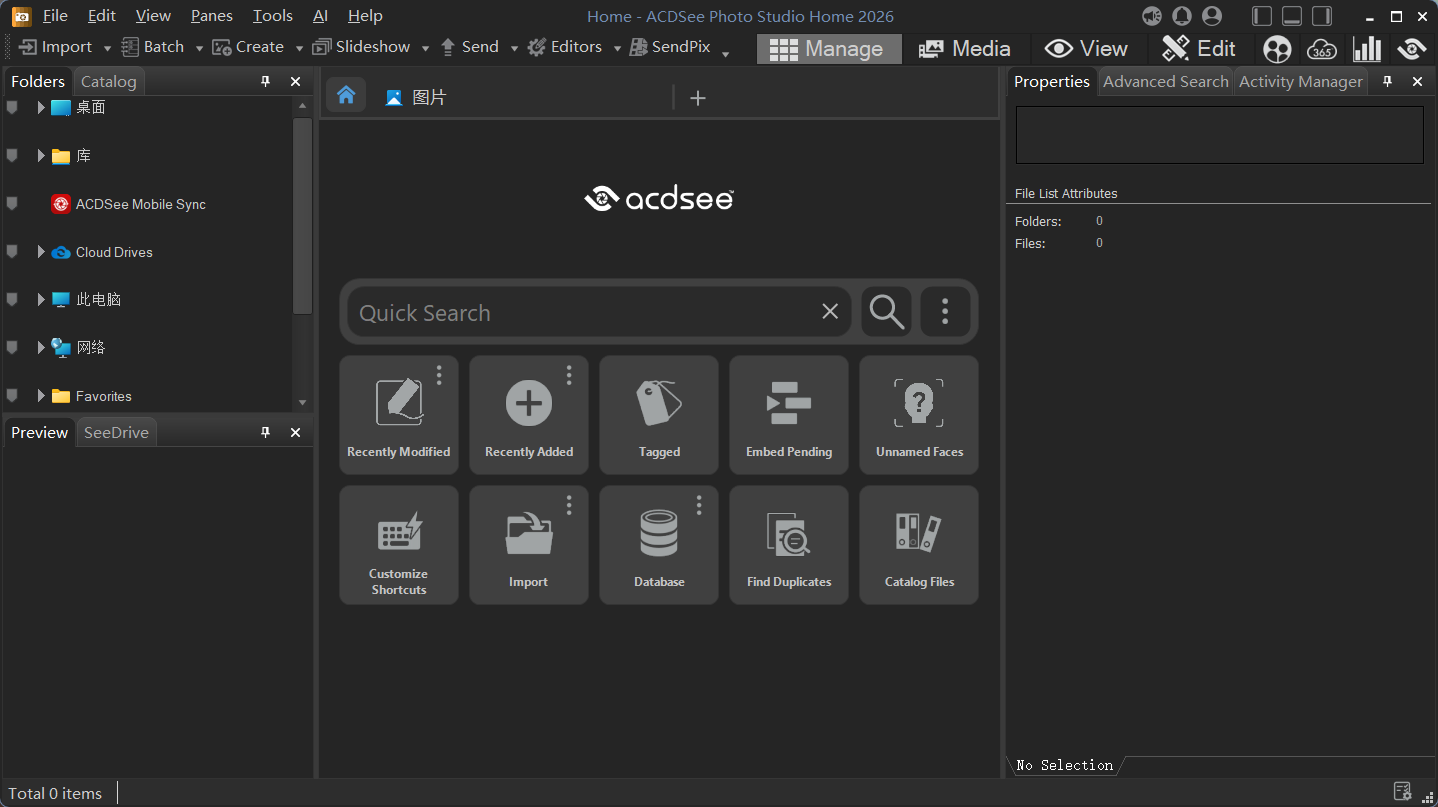Switch to the Catalog tab
The width and height of the screenshot is (1438, 807).
[108, 82]
